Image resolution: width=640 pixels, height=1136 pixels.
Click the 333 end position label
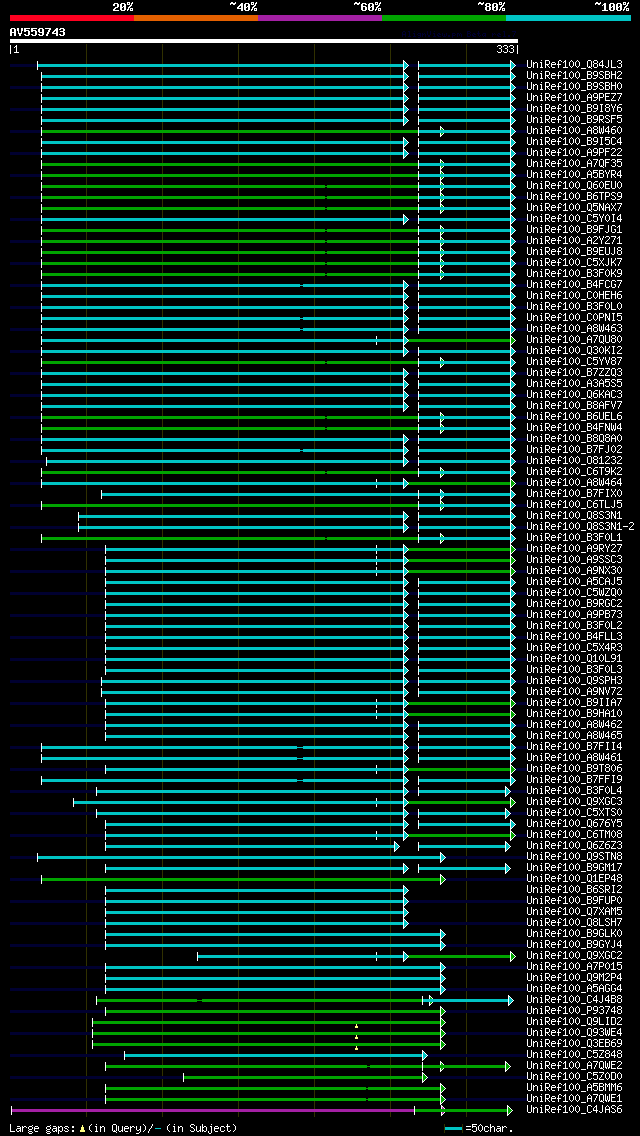coord(505,49)
